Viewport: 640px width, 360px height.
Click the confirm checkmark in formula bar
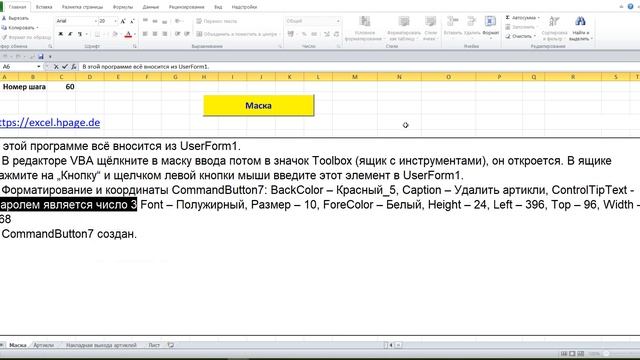64,67
